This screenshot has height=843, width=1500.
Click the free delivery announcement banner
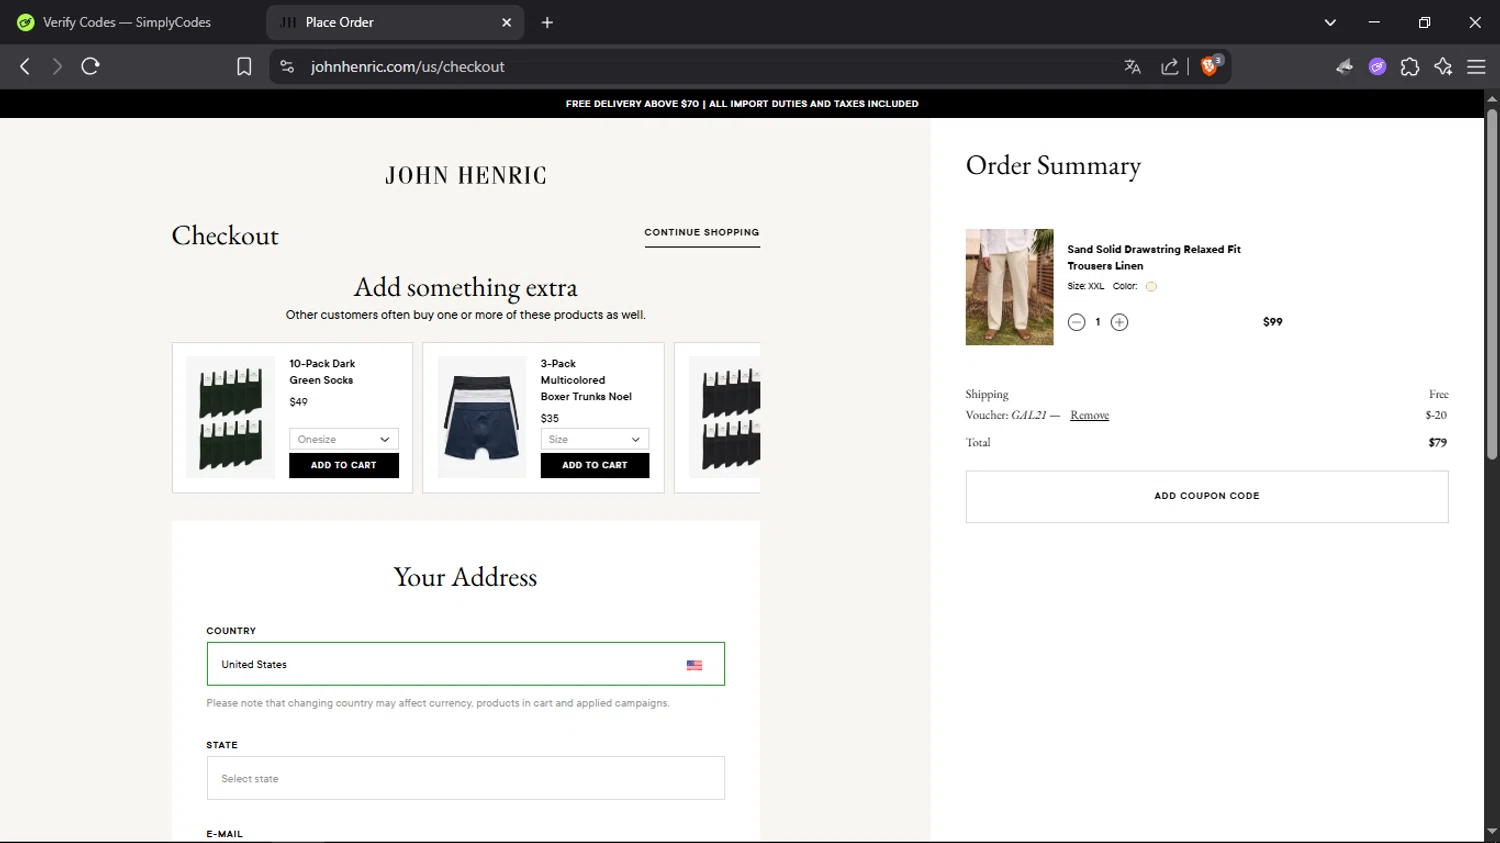click(x=742, y=104)
